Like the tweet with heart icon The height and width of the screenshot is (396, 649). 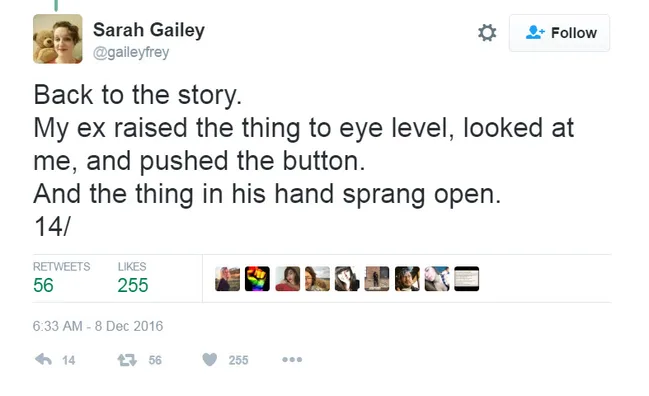point(209,360)
